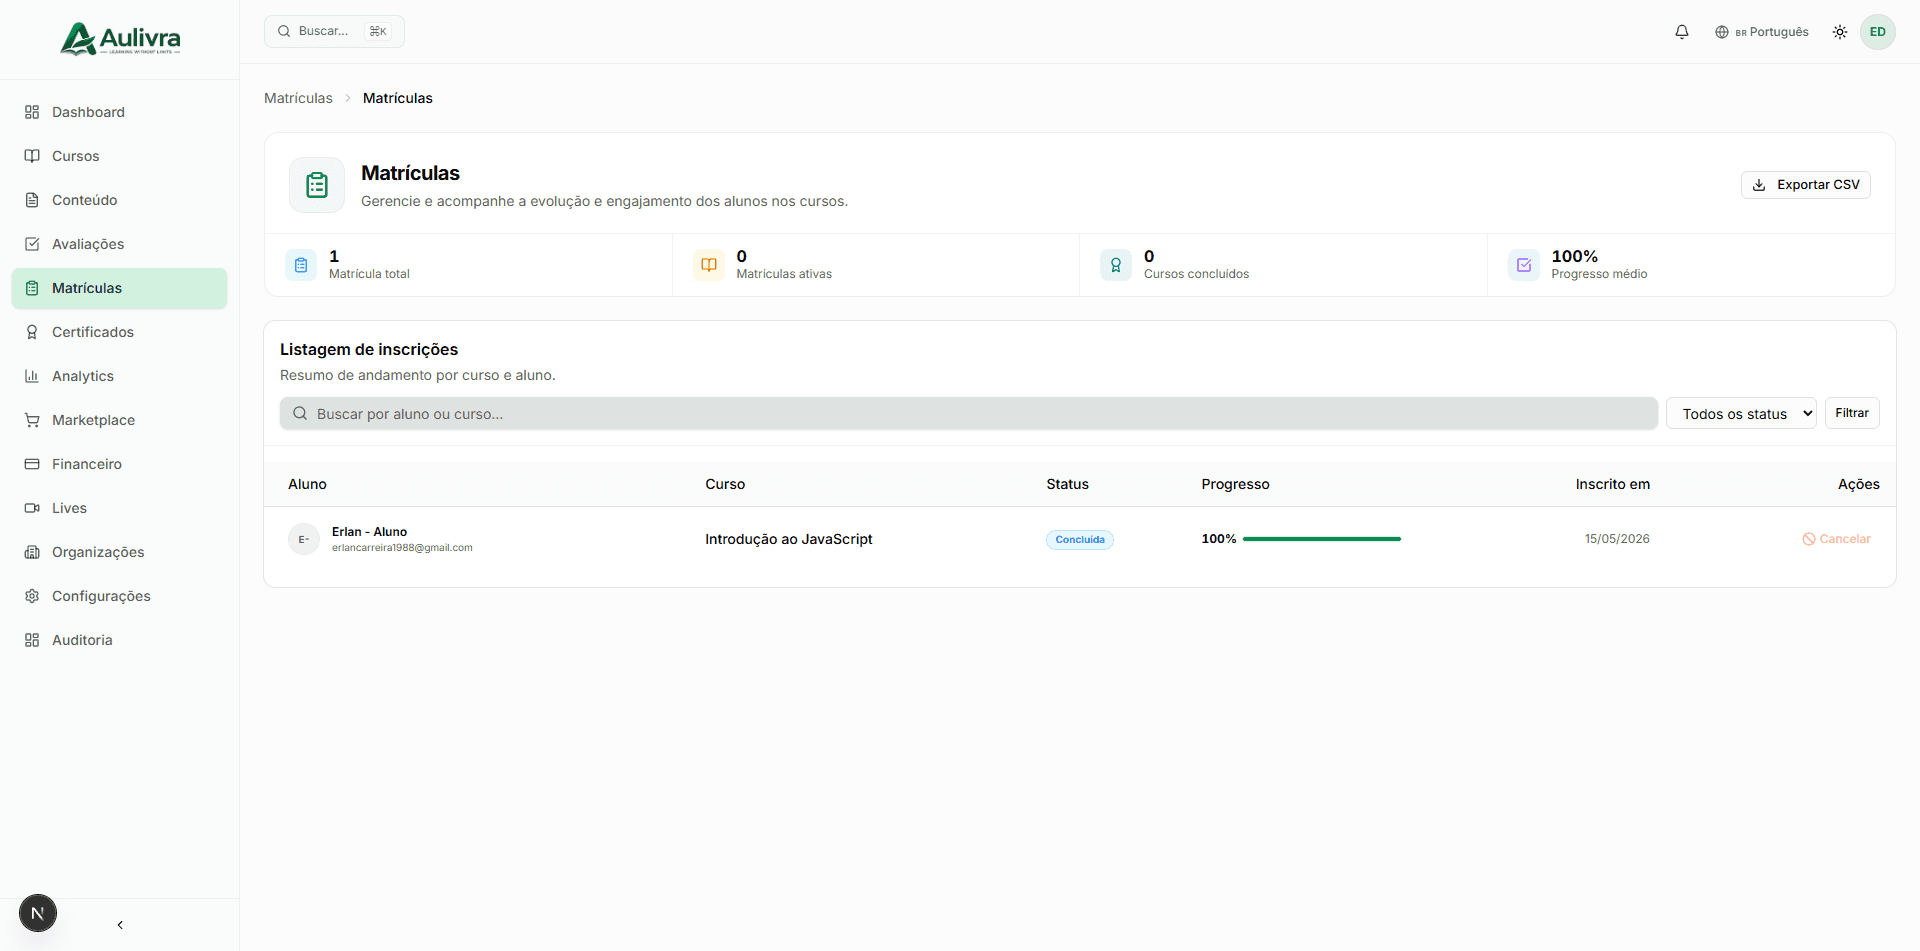Screen dimensions: 1920x951
Task: Click the Progresso médio check icon
Action: pyautogui.click(x=1524, y=265)
